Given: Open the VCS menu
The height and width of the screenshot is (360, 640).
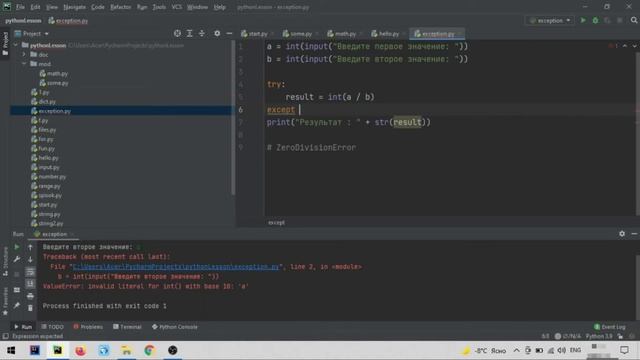Looking at the screenshot, I should point(176,7).
